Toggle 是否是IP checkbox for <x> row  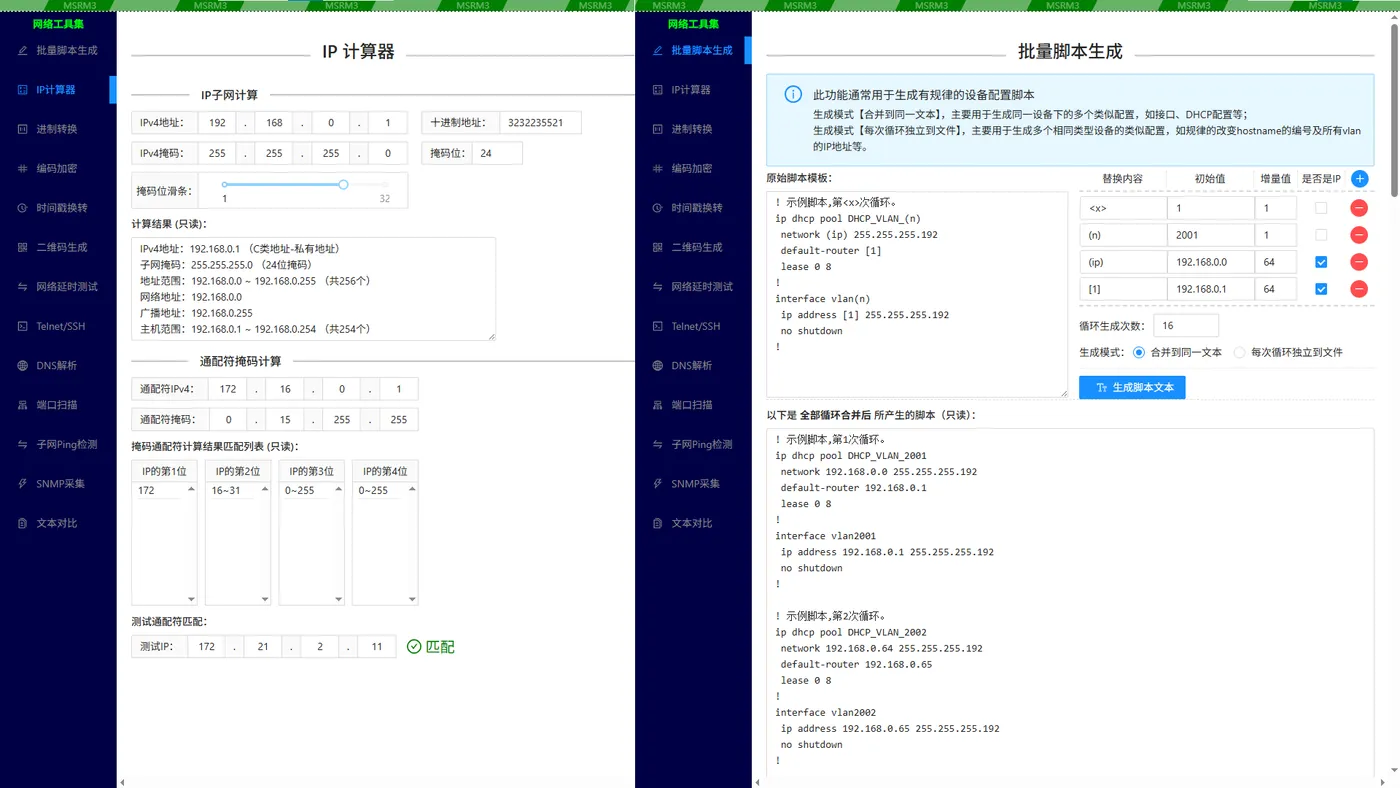pos(1322,208)
